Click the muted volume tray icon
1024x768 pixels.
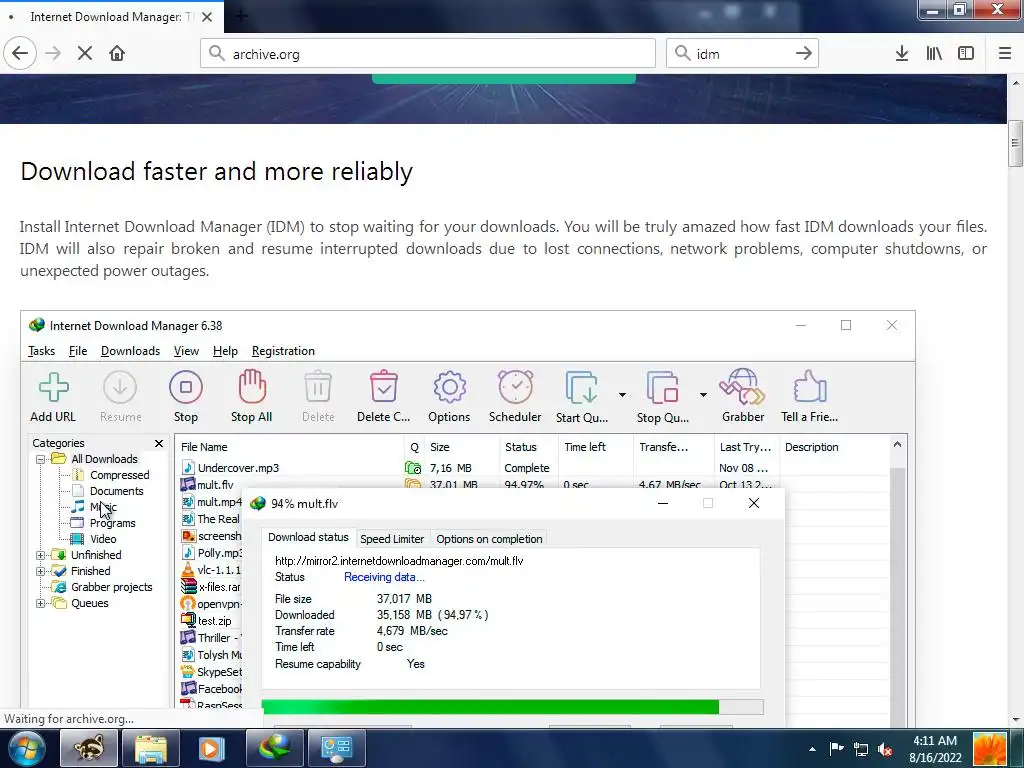click(x=886, y=749)
